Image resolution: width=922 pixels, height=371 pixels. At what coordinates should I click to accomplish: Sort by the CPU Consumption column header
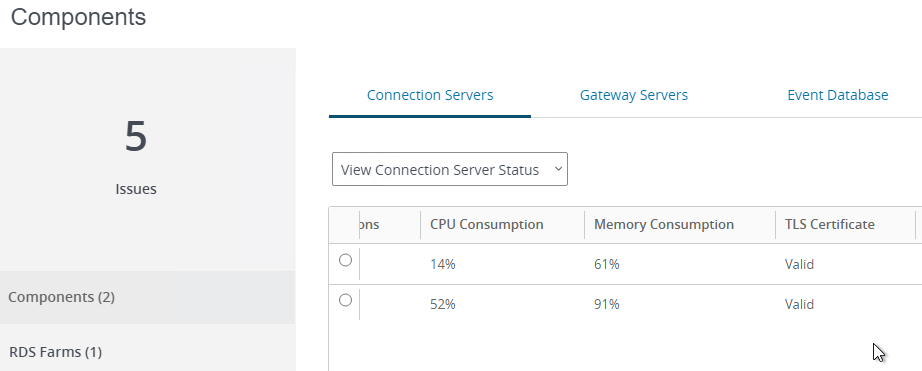(x=486, y=225)
